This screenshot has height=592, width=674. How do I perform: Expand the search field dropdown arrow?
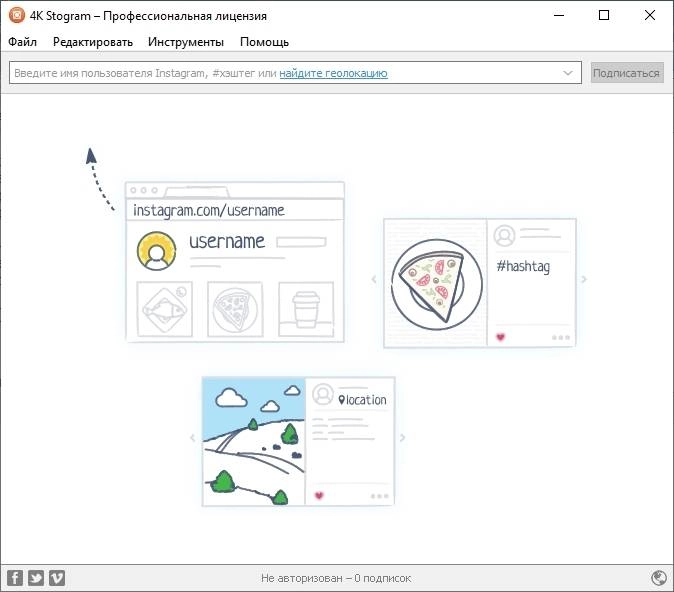[x=568, y=73]
